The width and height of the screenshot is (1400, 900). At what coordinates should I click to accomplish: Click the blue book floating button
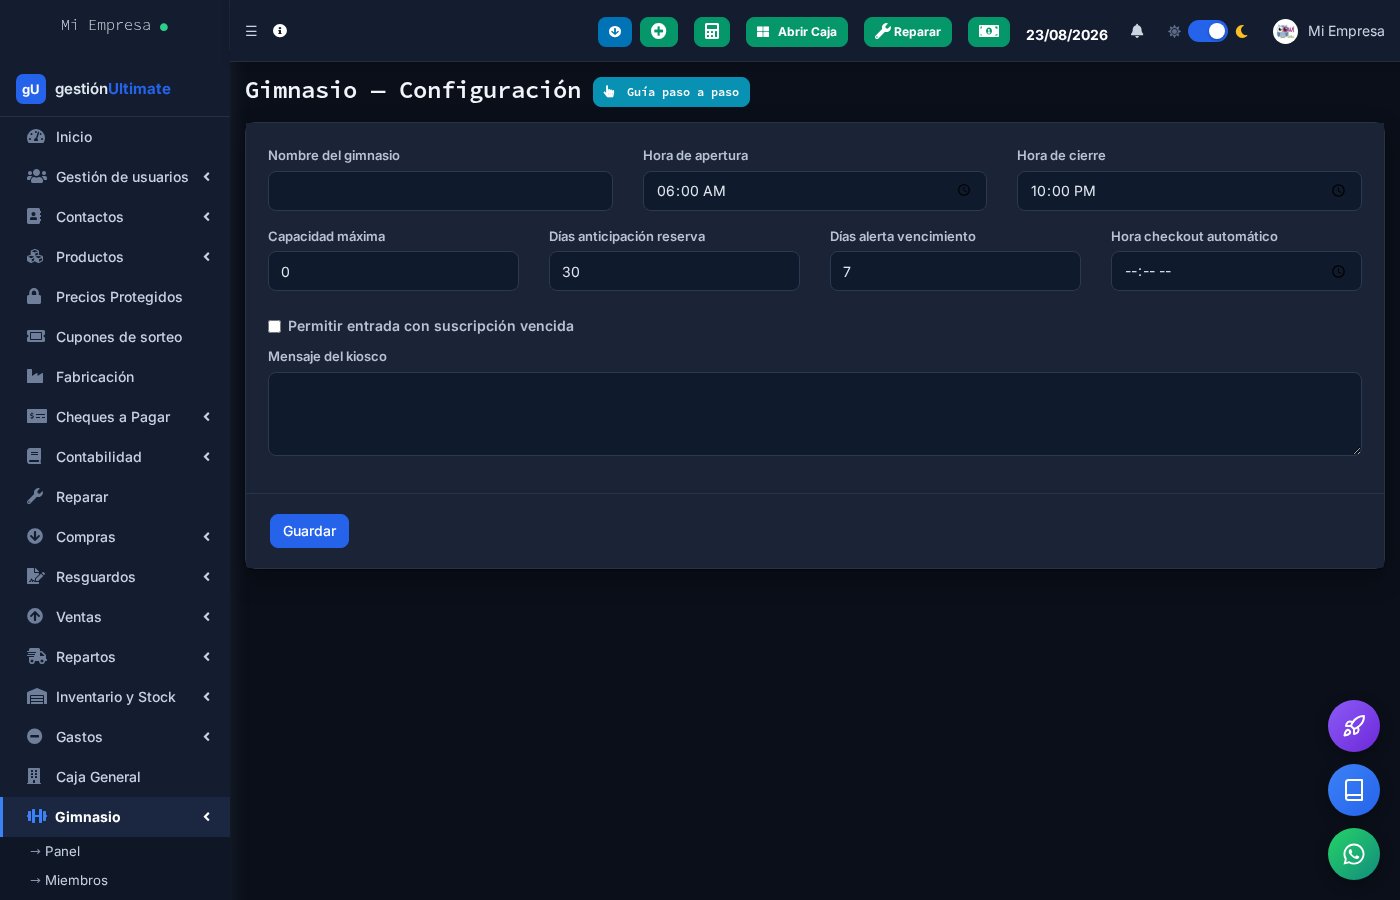(1354, 790)
